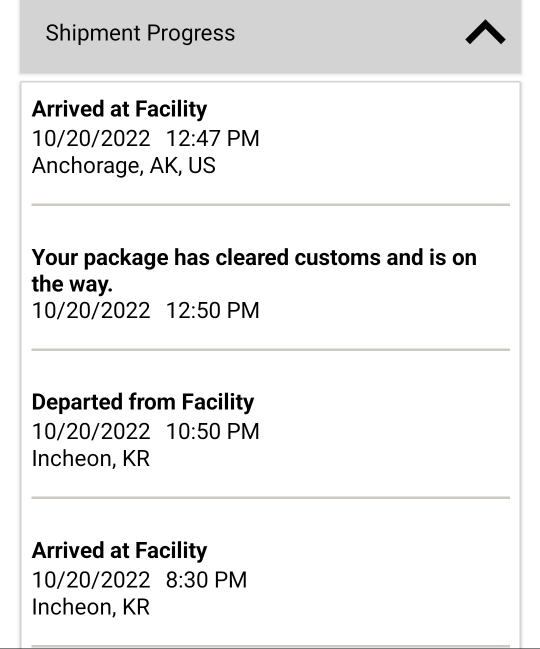Image resolution: width=540 pixels, height=649 pixels.
Task: Click the gray Shipment Progress header bar
Action: (271, 36)
